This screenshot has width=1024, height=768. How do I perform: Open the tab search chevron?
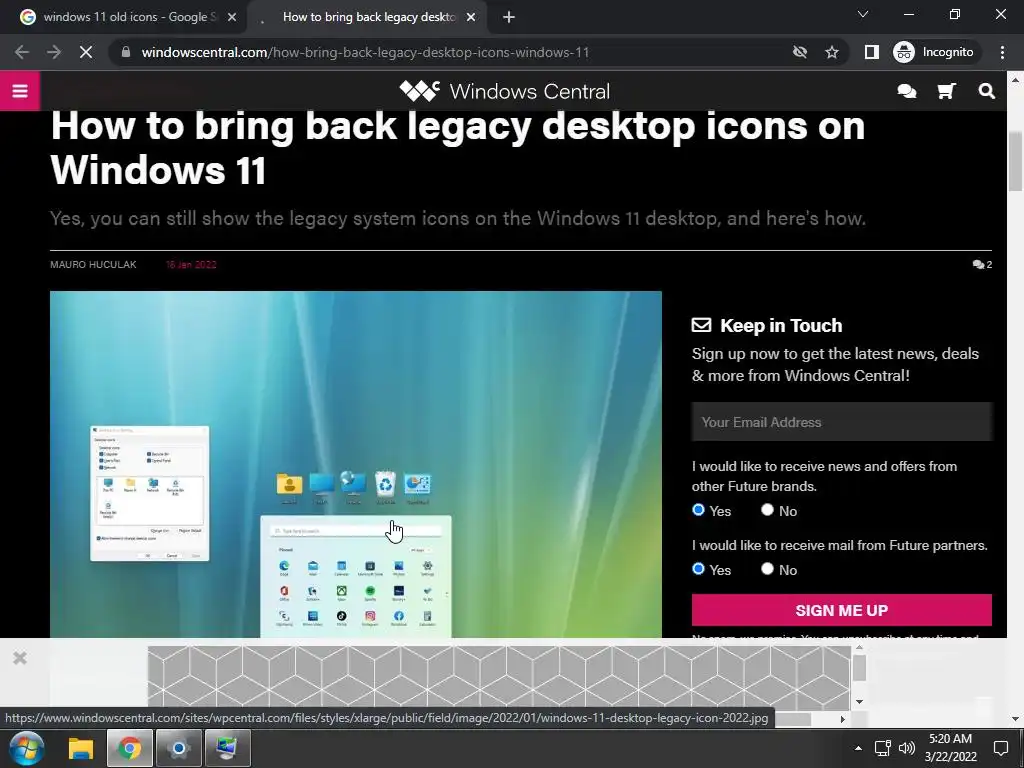[x=863, y=14]
